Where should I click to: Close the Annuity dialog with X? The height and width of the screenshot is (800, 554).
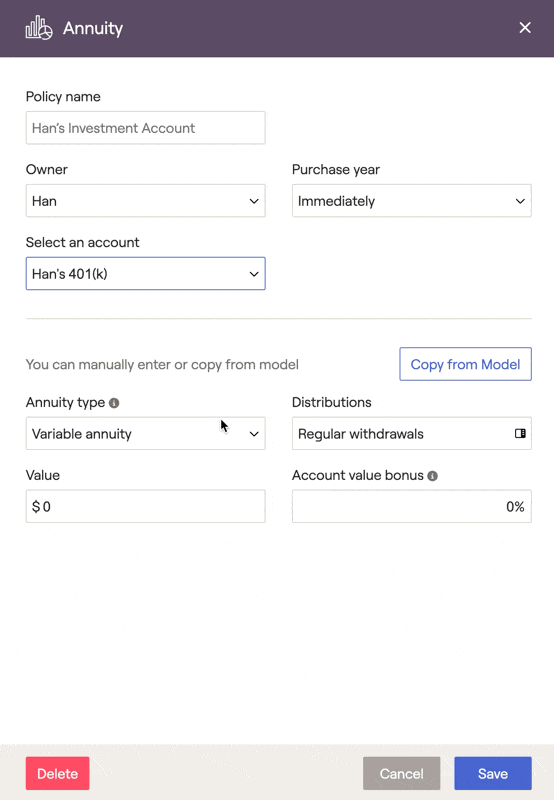pyautogui.click(x=525, y=28)
